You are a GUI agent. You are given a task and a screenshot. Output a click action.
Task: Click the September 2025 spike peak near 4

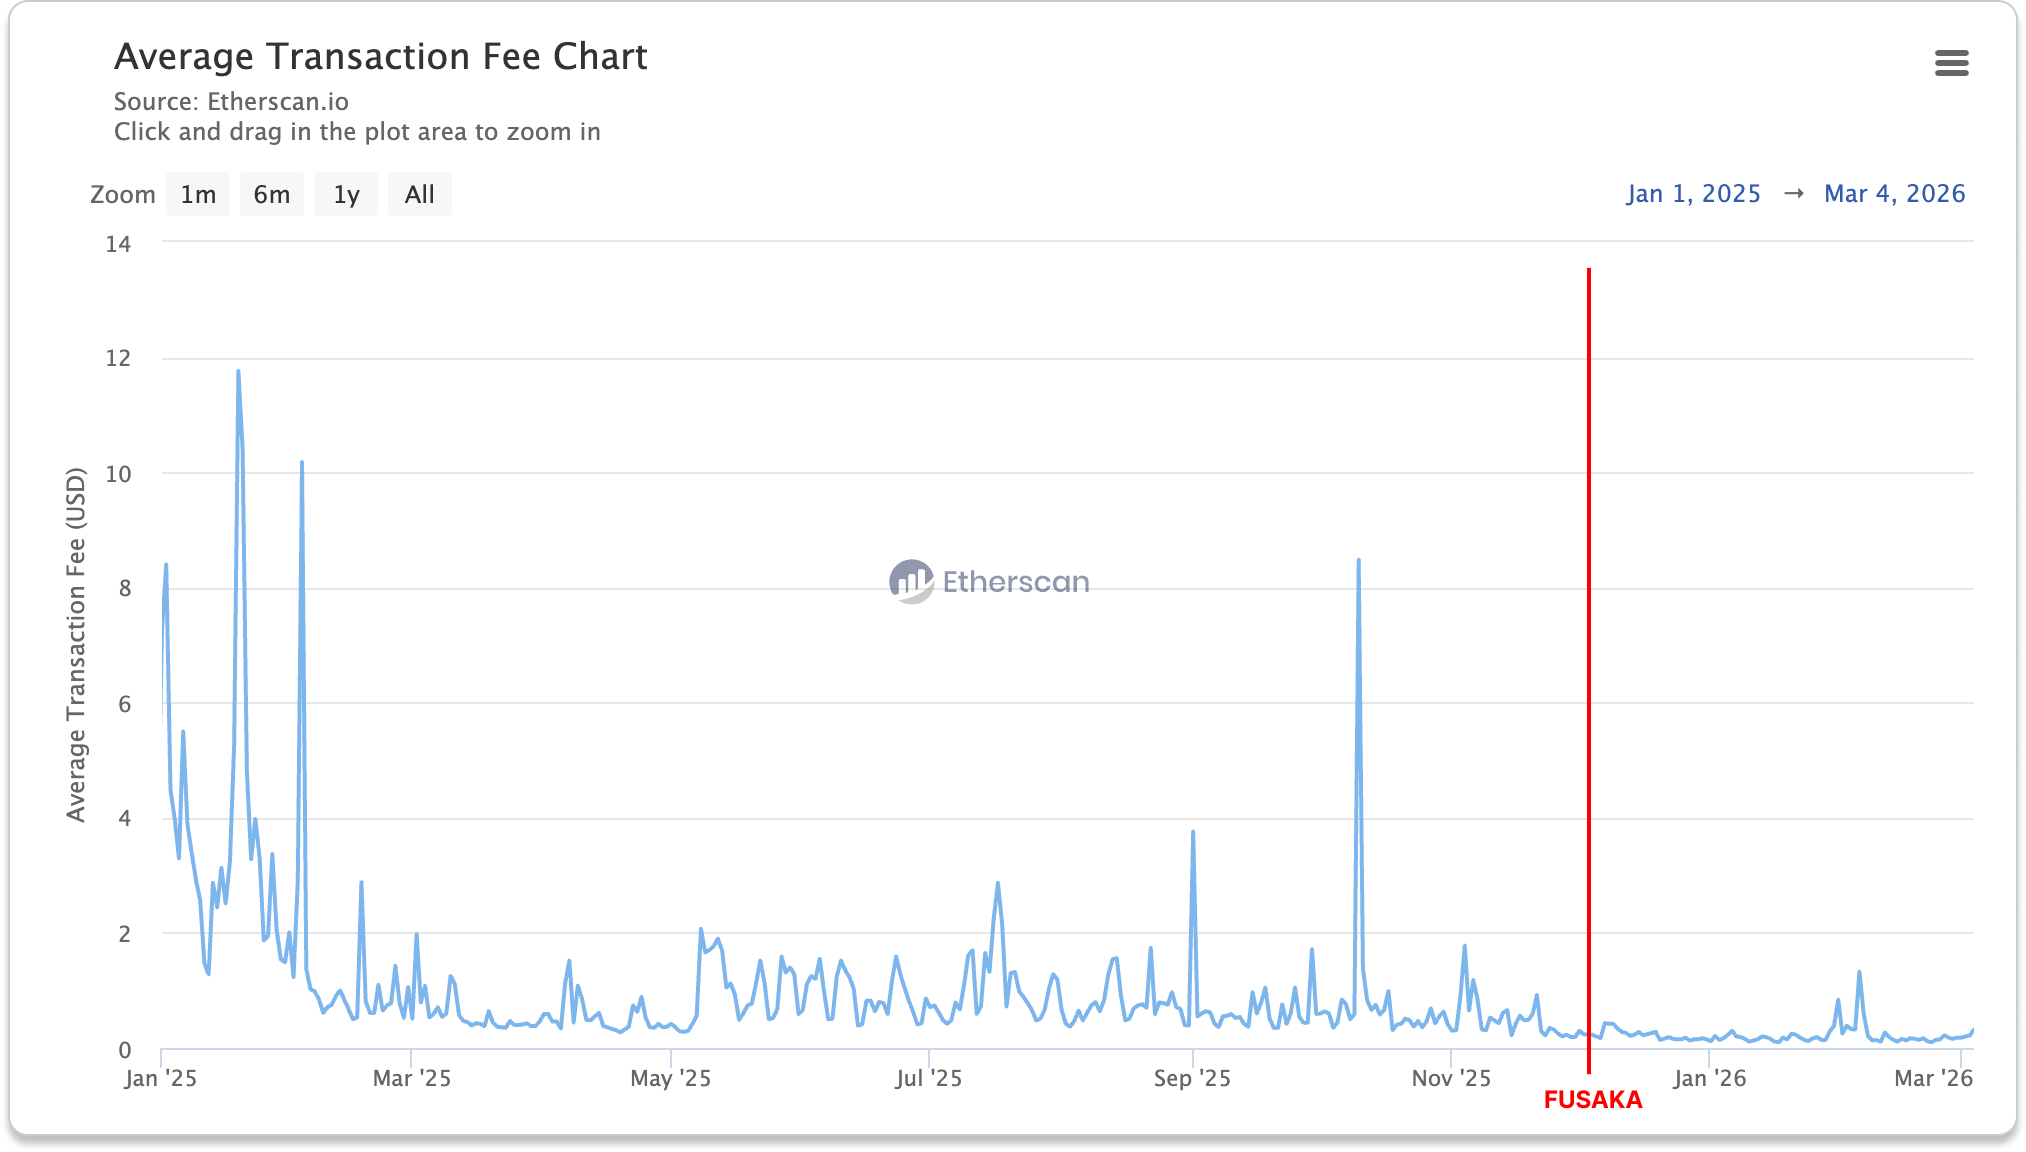point(1193,832)
